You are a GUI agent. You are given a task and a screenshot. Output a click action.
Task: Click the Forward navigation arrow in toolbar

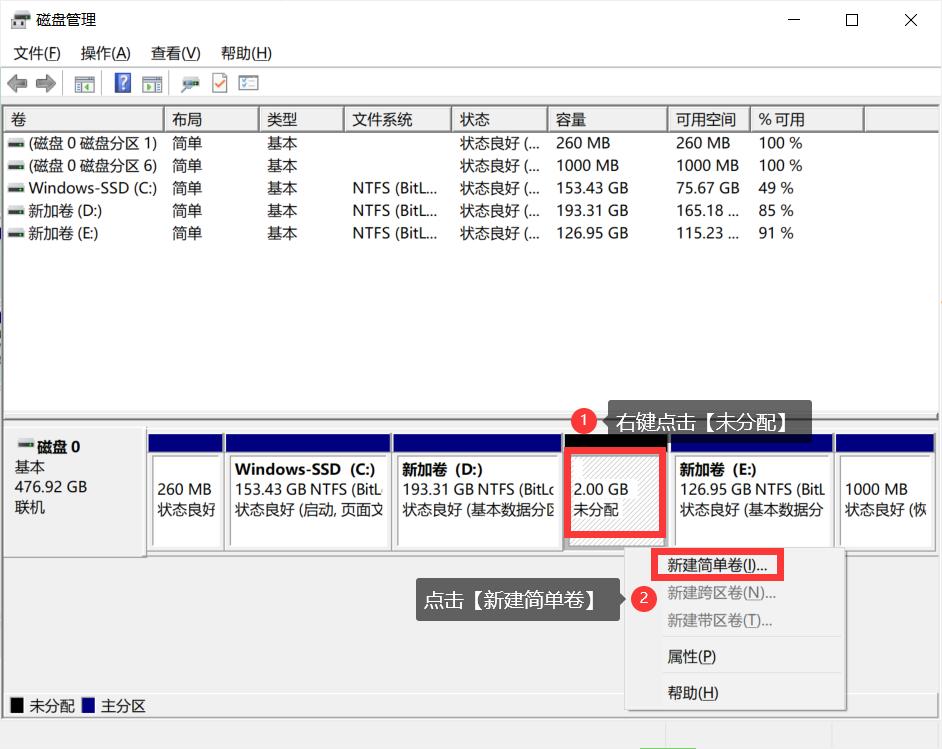(x=45, y=83)
